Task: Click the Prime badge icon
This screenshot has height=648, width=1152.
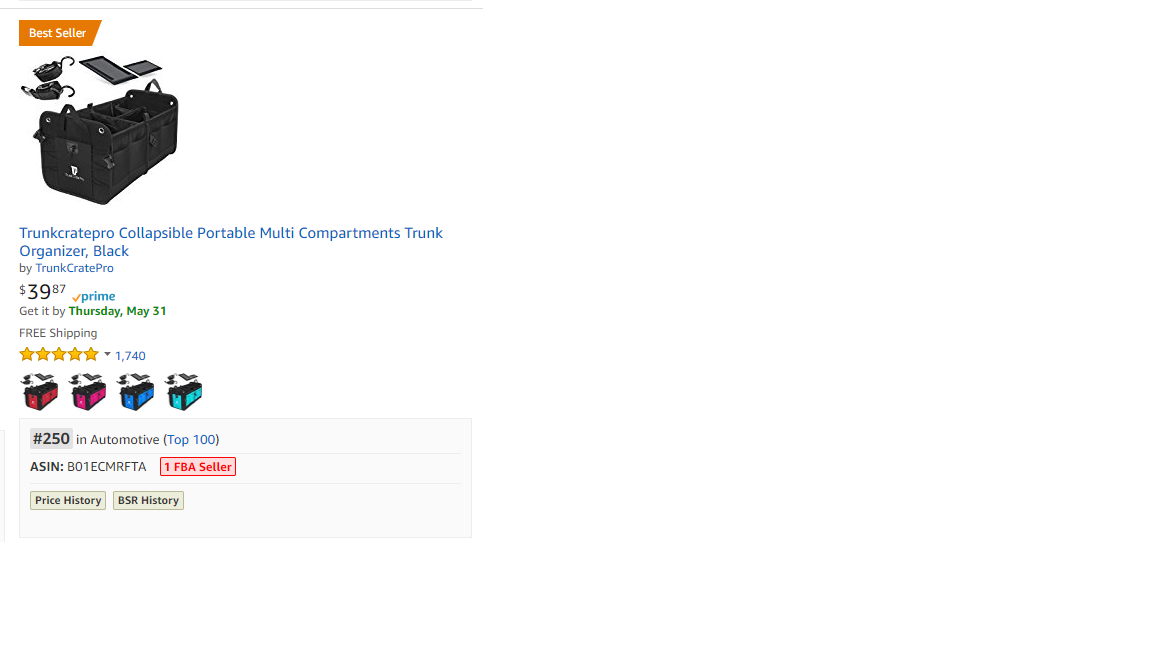Action: tap(94, 296)
